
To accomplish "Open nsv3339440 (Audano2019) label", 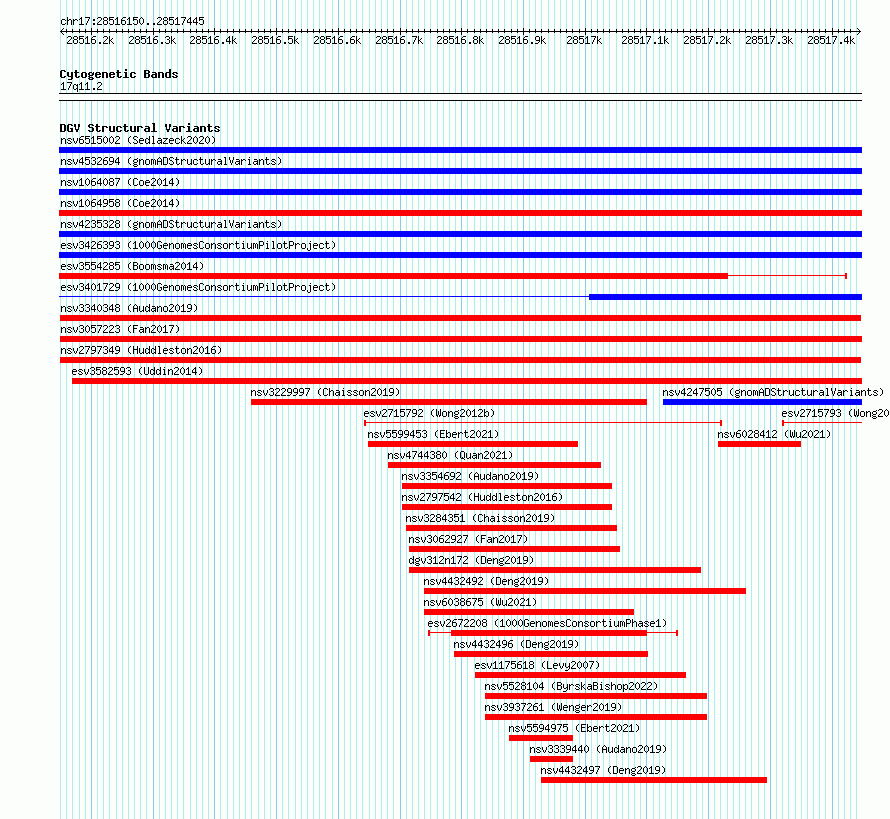I will point(598,749).
